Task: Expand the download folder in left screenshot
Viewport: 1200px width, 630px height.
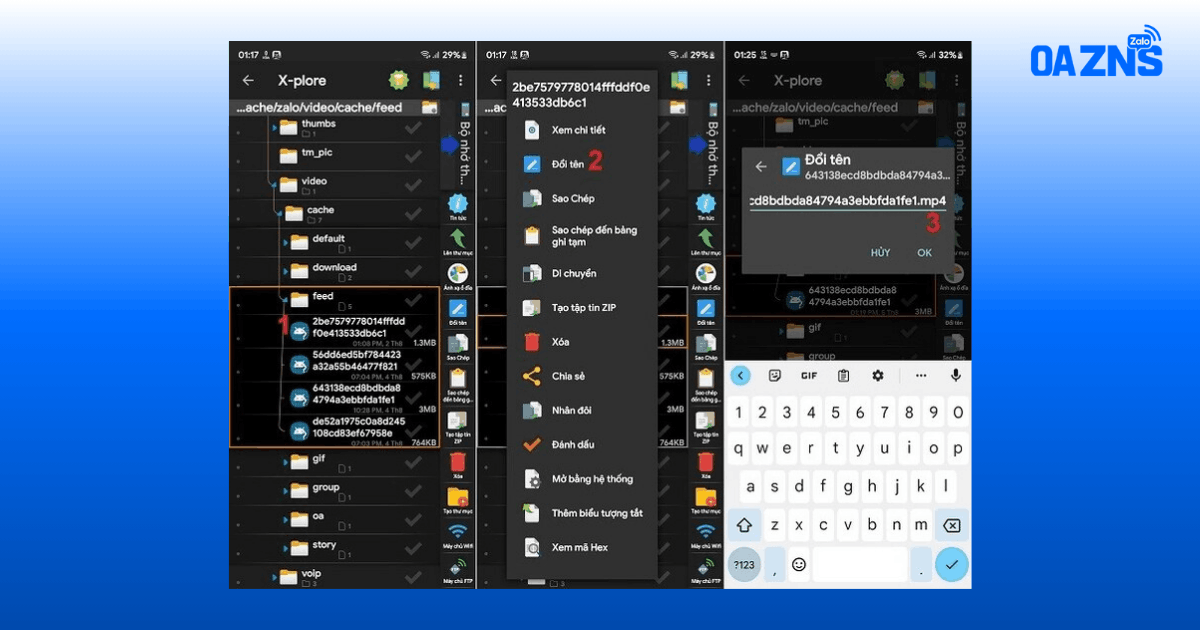Action: click(286, 270)
